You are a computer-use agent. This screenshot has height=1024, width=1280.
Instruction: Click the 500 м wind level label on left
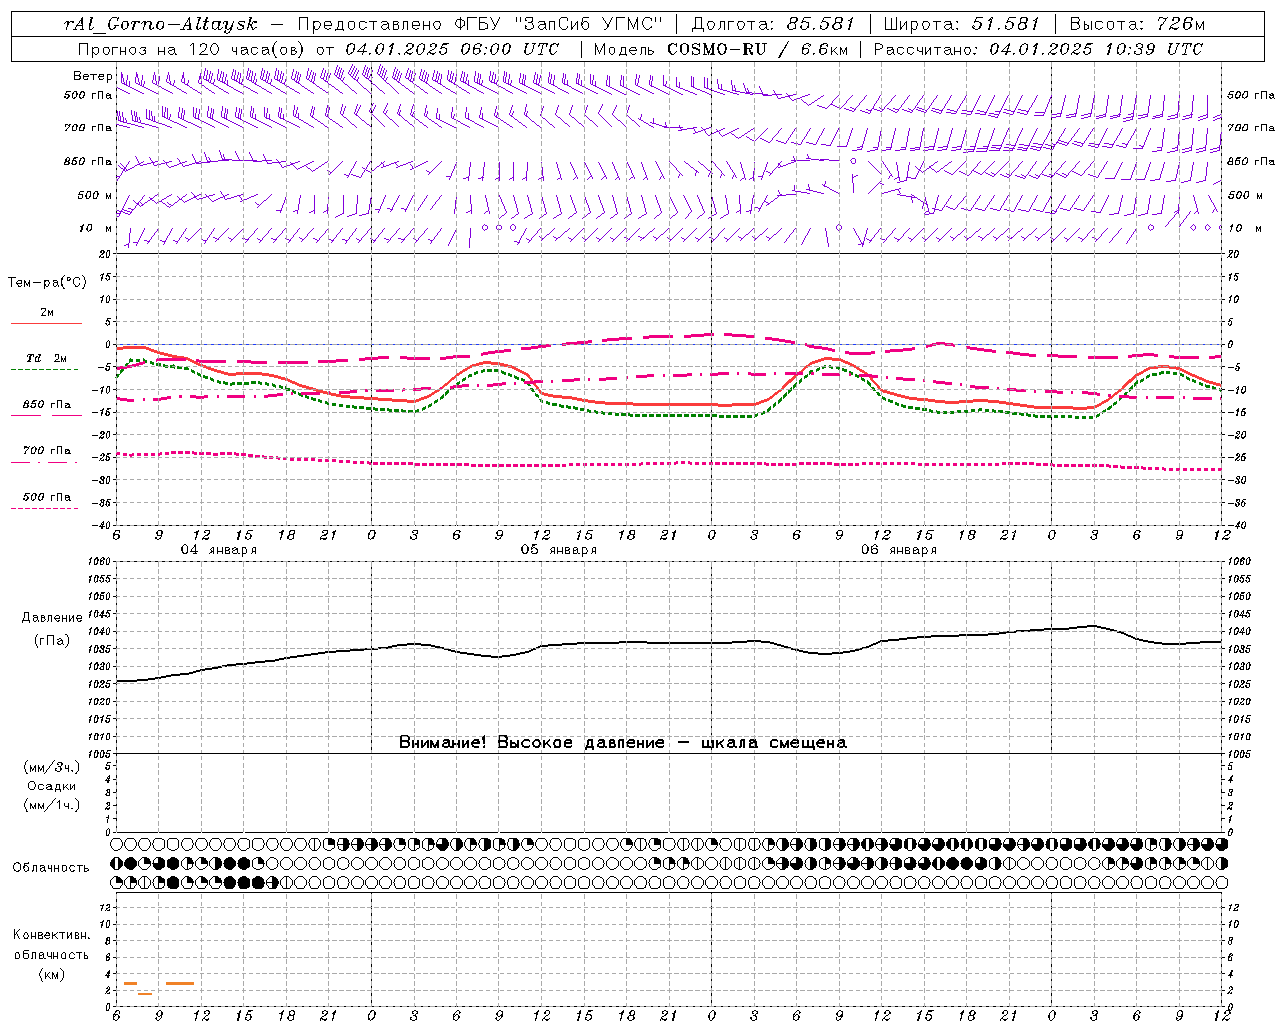coord(95,195)
